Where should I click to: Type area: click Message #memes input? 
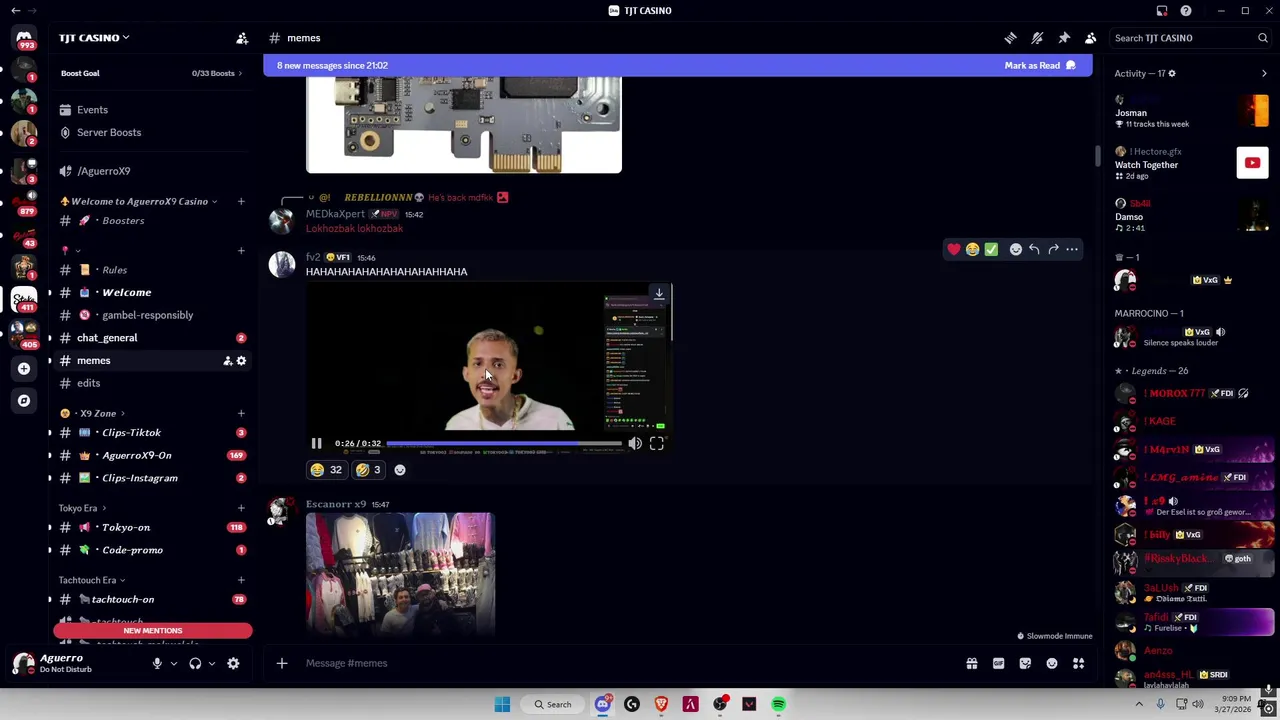click(x=630, y=663)
